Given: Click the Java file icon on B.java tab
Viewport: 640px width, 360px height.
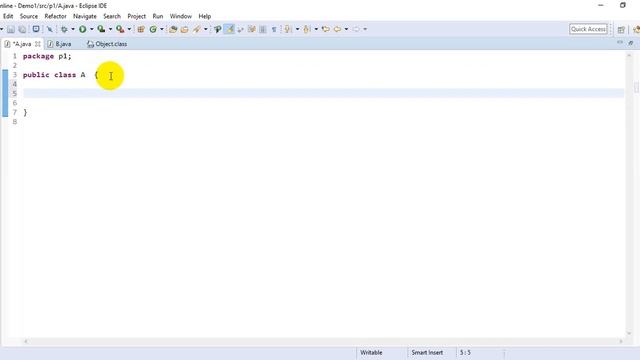Looking at the screenshot, I should click(50, 44).
